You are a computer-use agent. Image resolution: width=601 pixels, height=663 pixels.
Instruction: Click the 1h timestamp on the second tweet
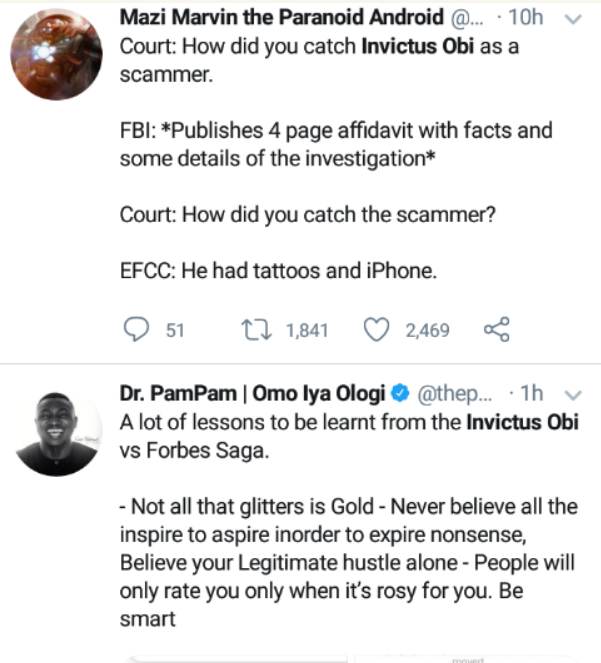pyautogui.click(x=531, y=393)
